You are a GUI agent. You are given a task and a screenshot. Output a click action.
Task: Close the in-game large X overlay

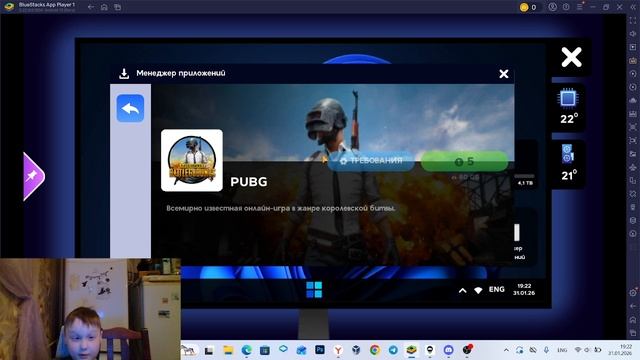pyautogui.click(x=571, y=57)
